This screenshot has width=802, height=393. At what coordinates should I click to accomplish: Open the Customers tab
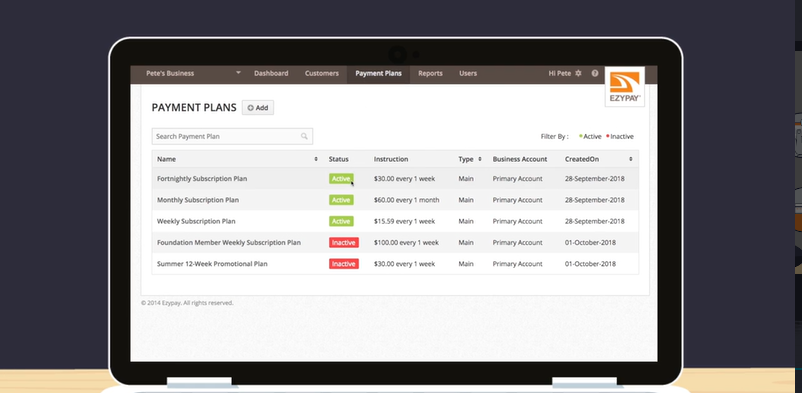[x=322, y=73]
